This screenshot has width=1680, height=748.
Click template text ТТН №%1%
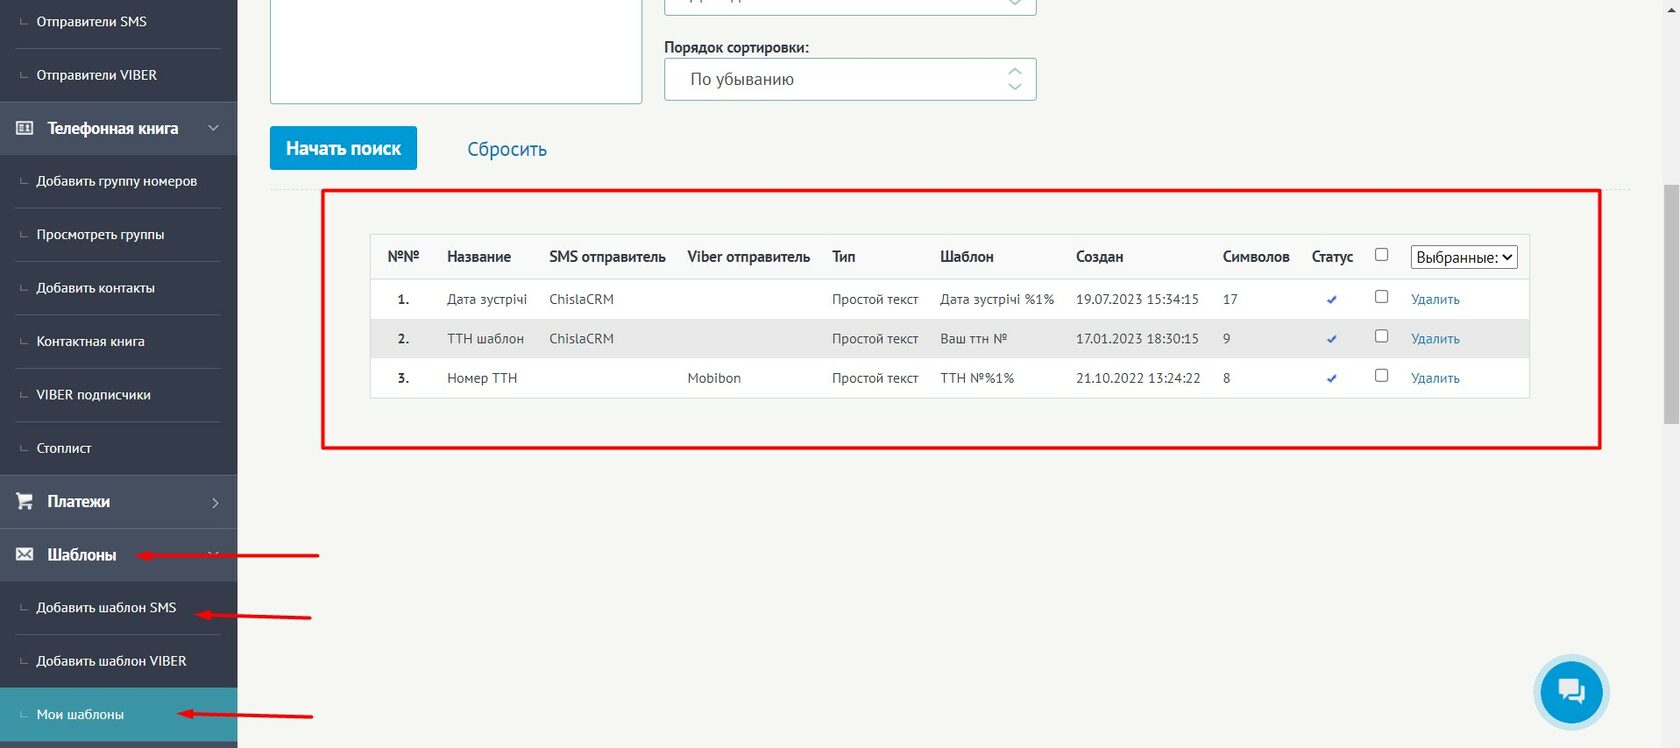(x=977, y=378)
